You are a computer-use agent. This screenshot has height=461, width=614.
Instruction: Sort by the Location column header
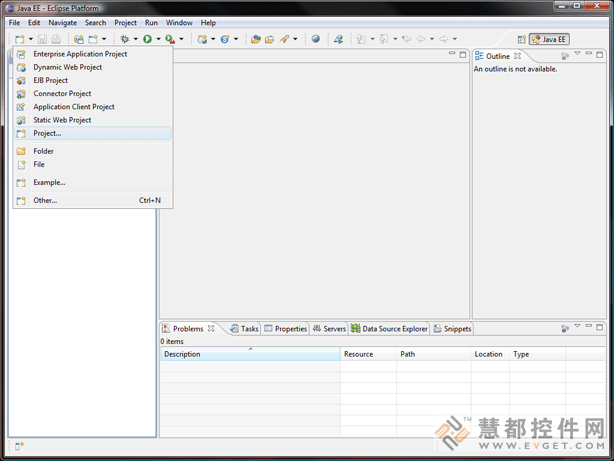pos(490,354)
